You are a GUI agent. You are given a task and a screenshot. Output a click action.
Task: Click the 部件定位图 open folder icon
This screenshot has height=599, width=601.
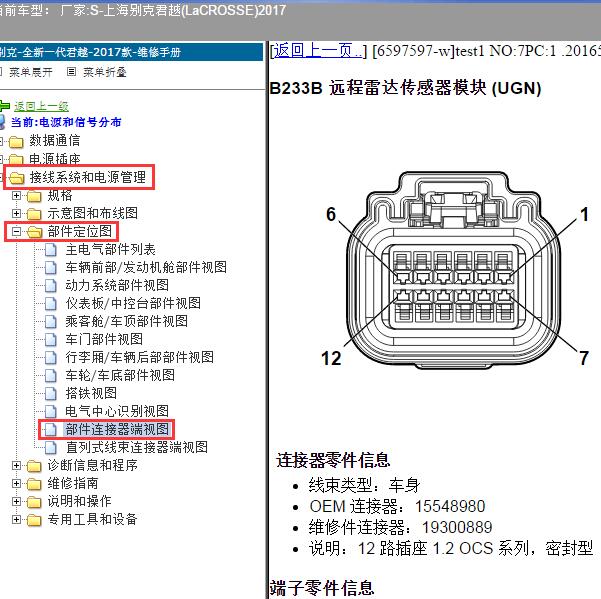34,232
